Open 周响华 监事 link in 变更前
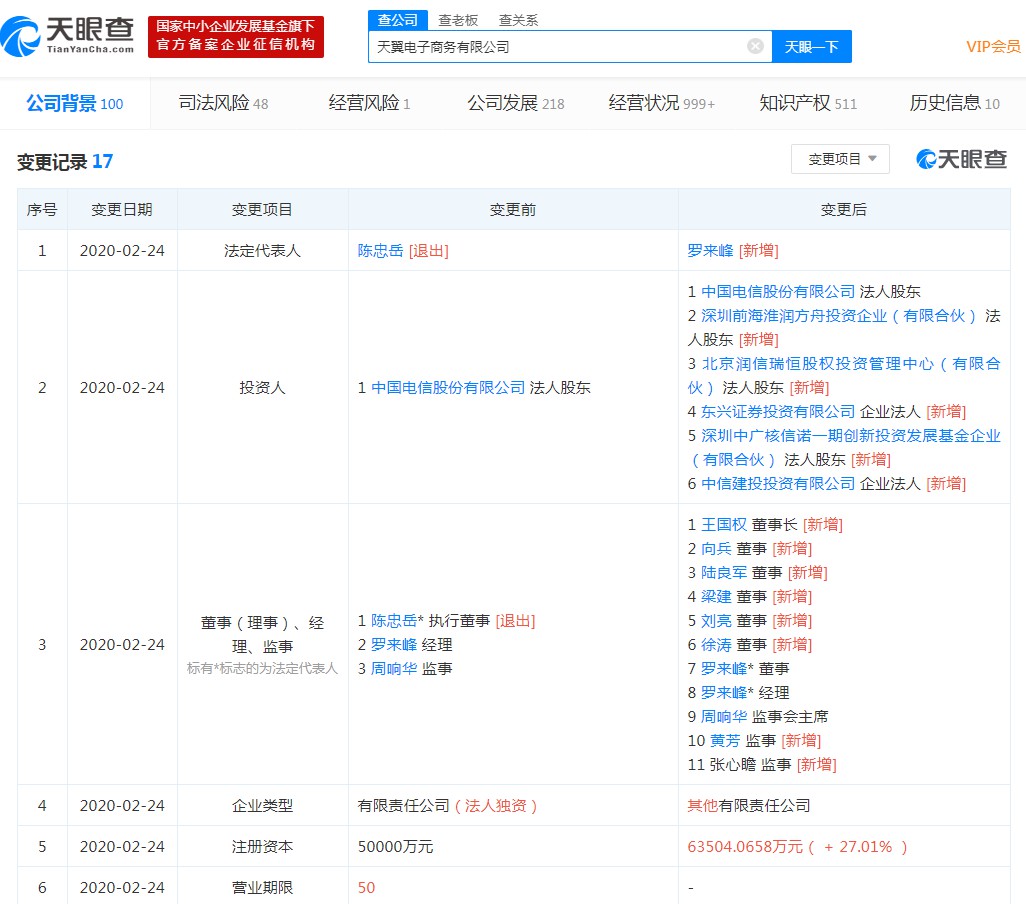The image size is (1026, 904). tap(394, 669)
